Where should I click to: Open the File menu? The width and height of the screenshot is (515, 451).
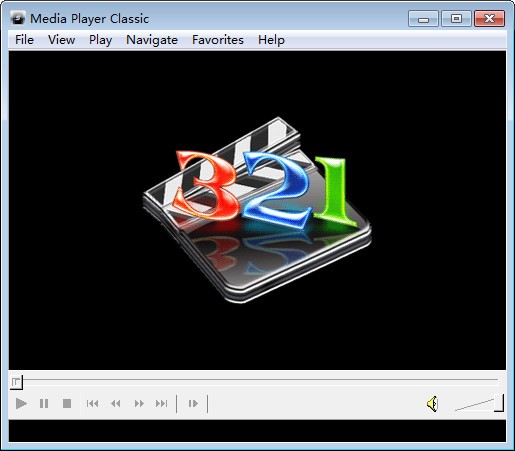point(24,40)
